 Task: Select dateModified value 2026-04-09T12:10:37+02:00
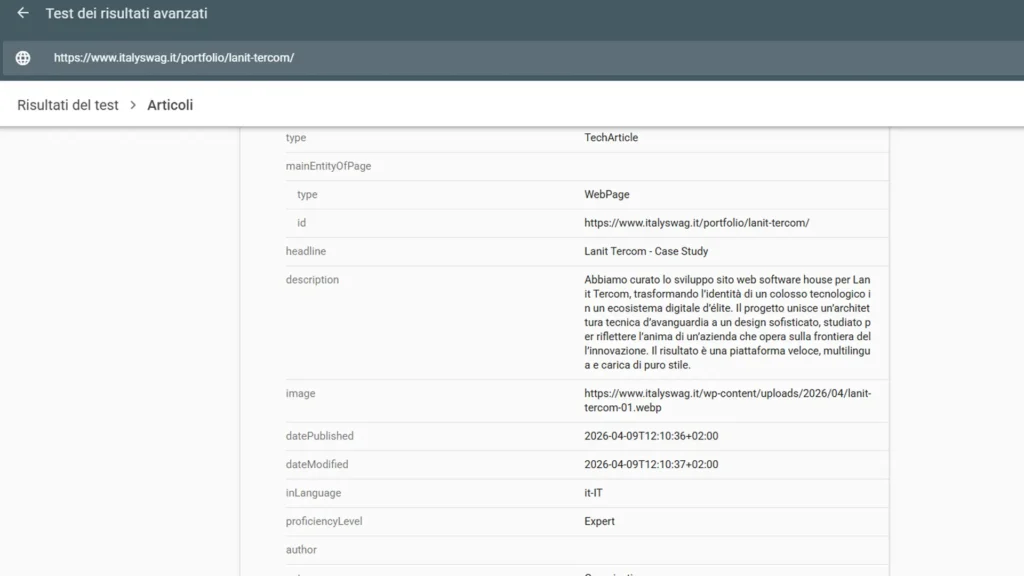[651, 464]
